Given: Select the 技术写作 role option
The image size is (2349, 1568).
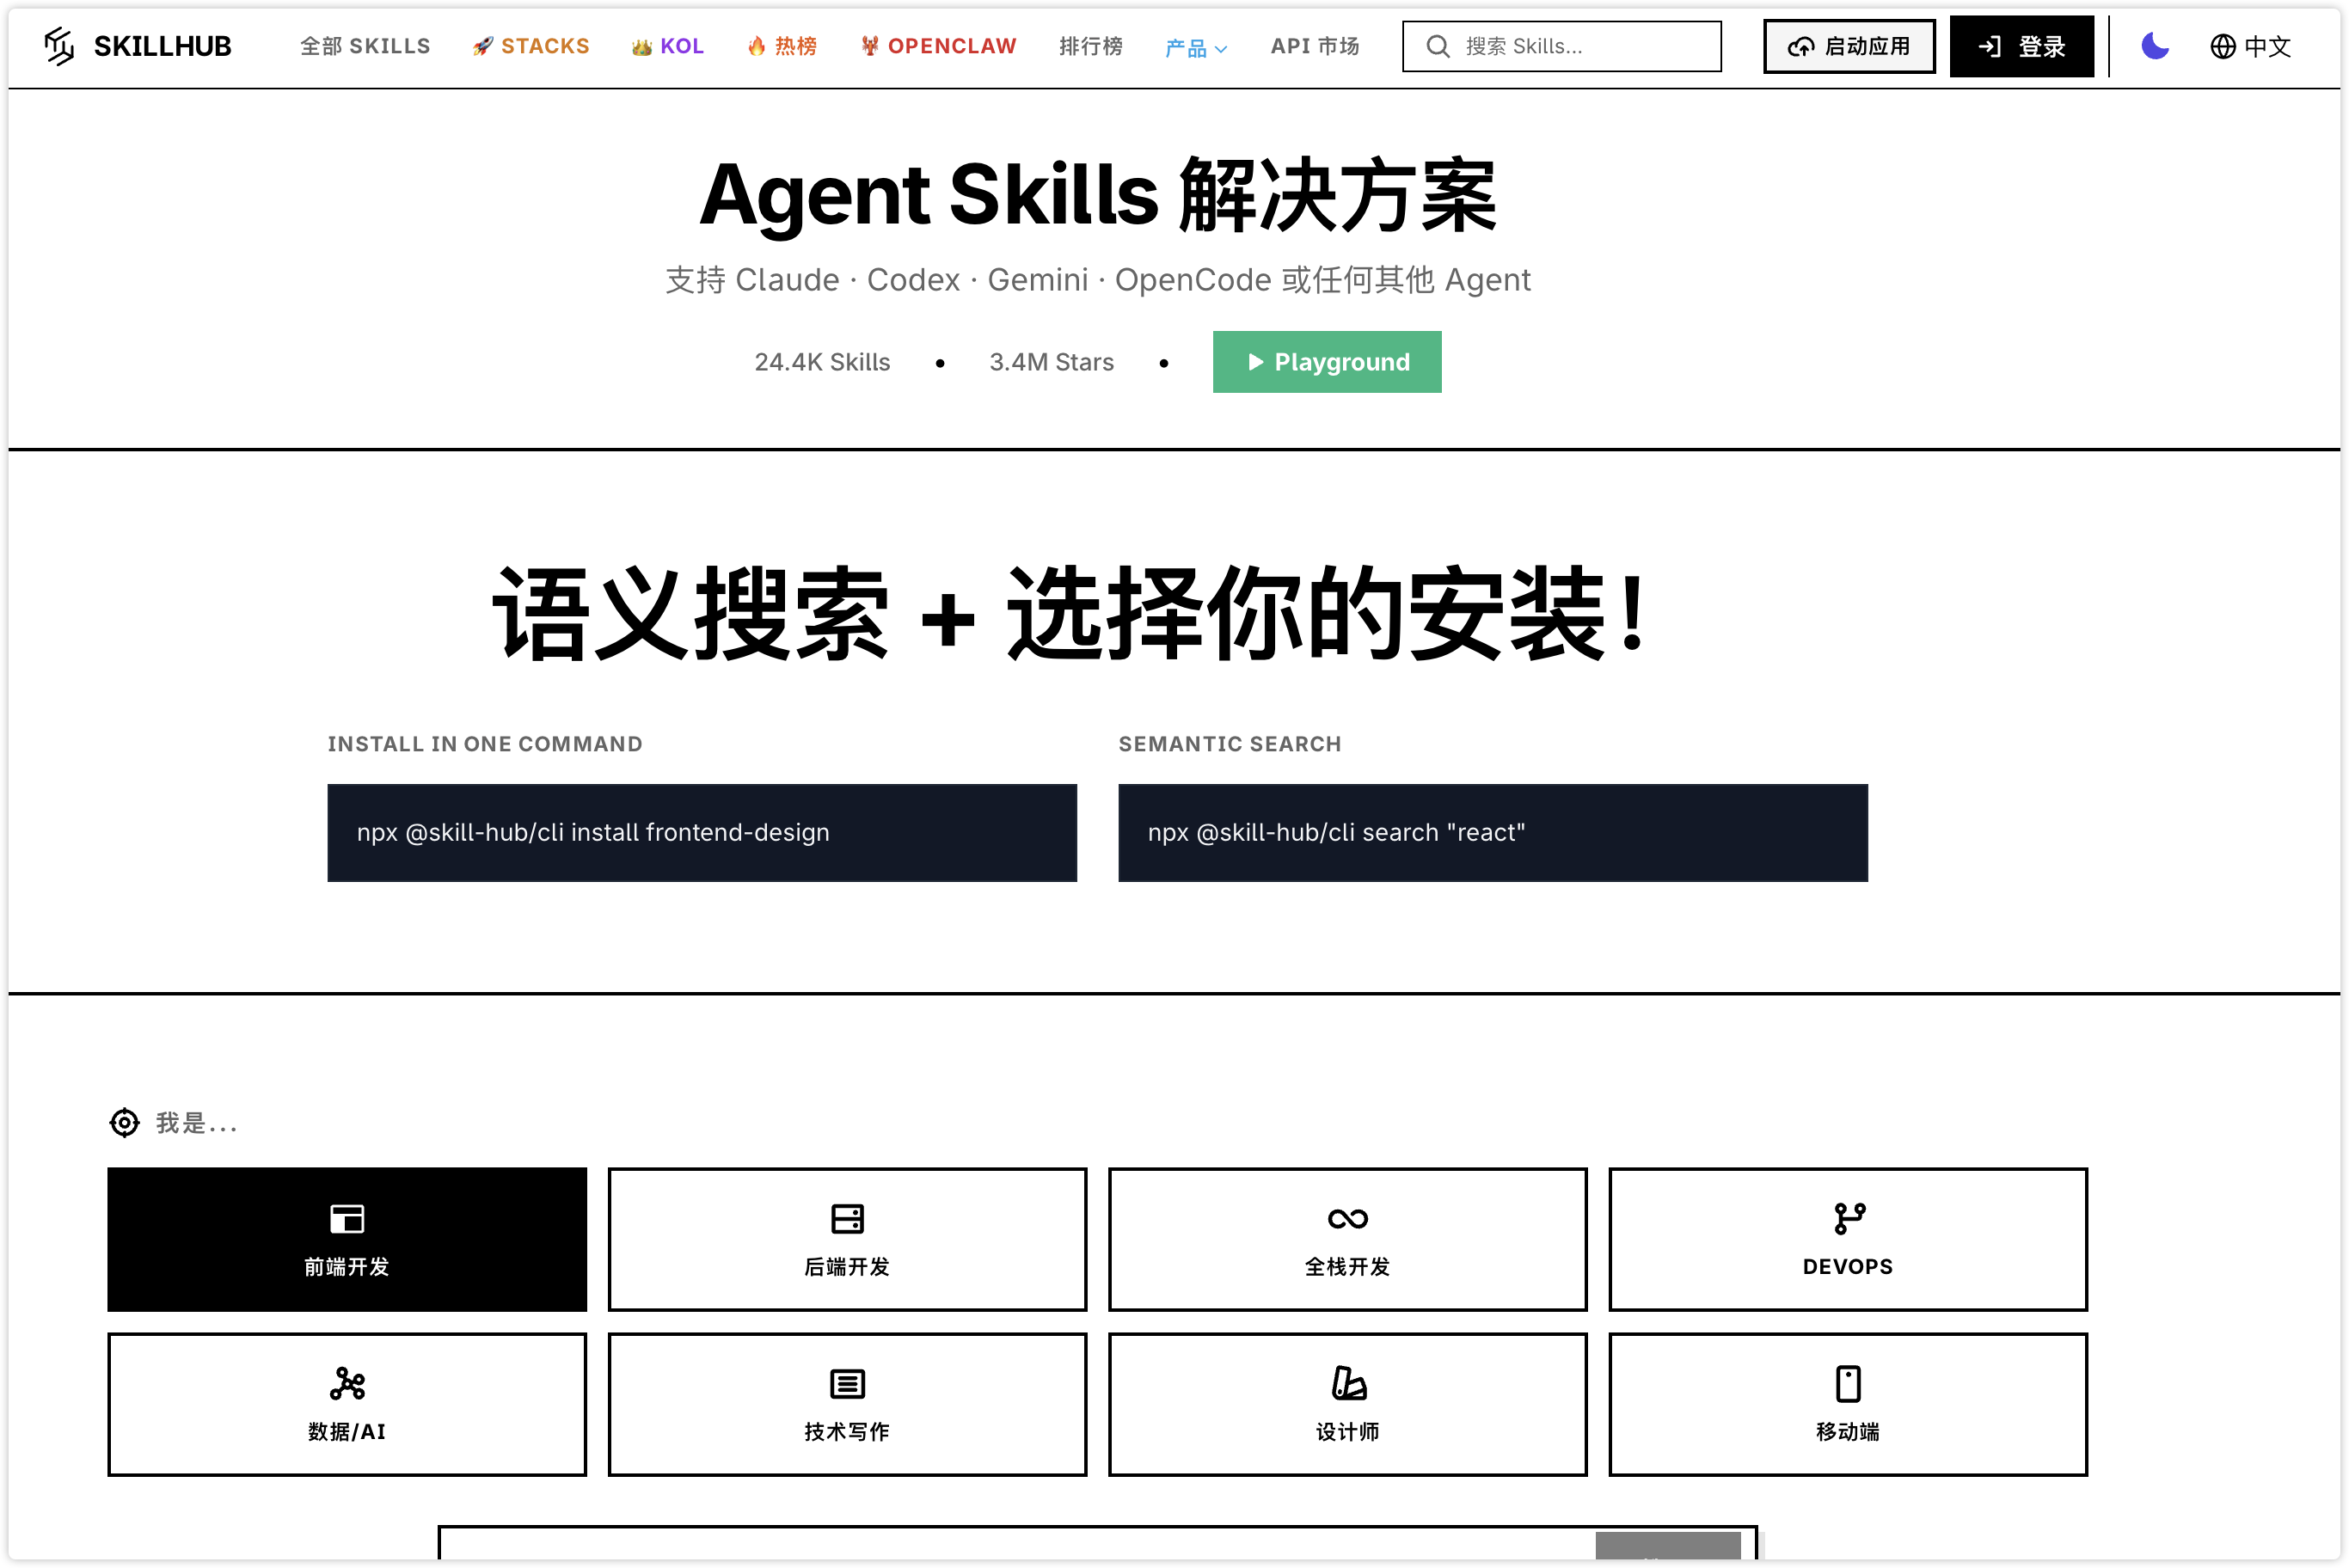Looking at the screenshot, I should (846, 1404).
